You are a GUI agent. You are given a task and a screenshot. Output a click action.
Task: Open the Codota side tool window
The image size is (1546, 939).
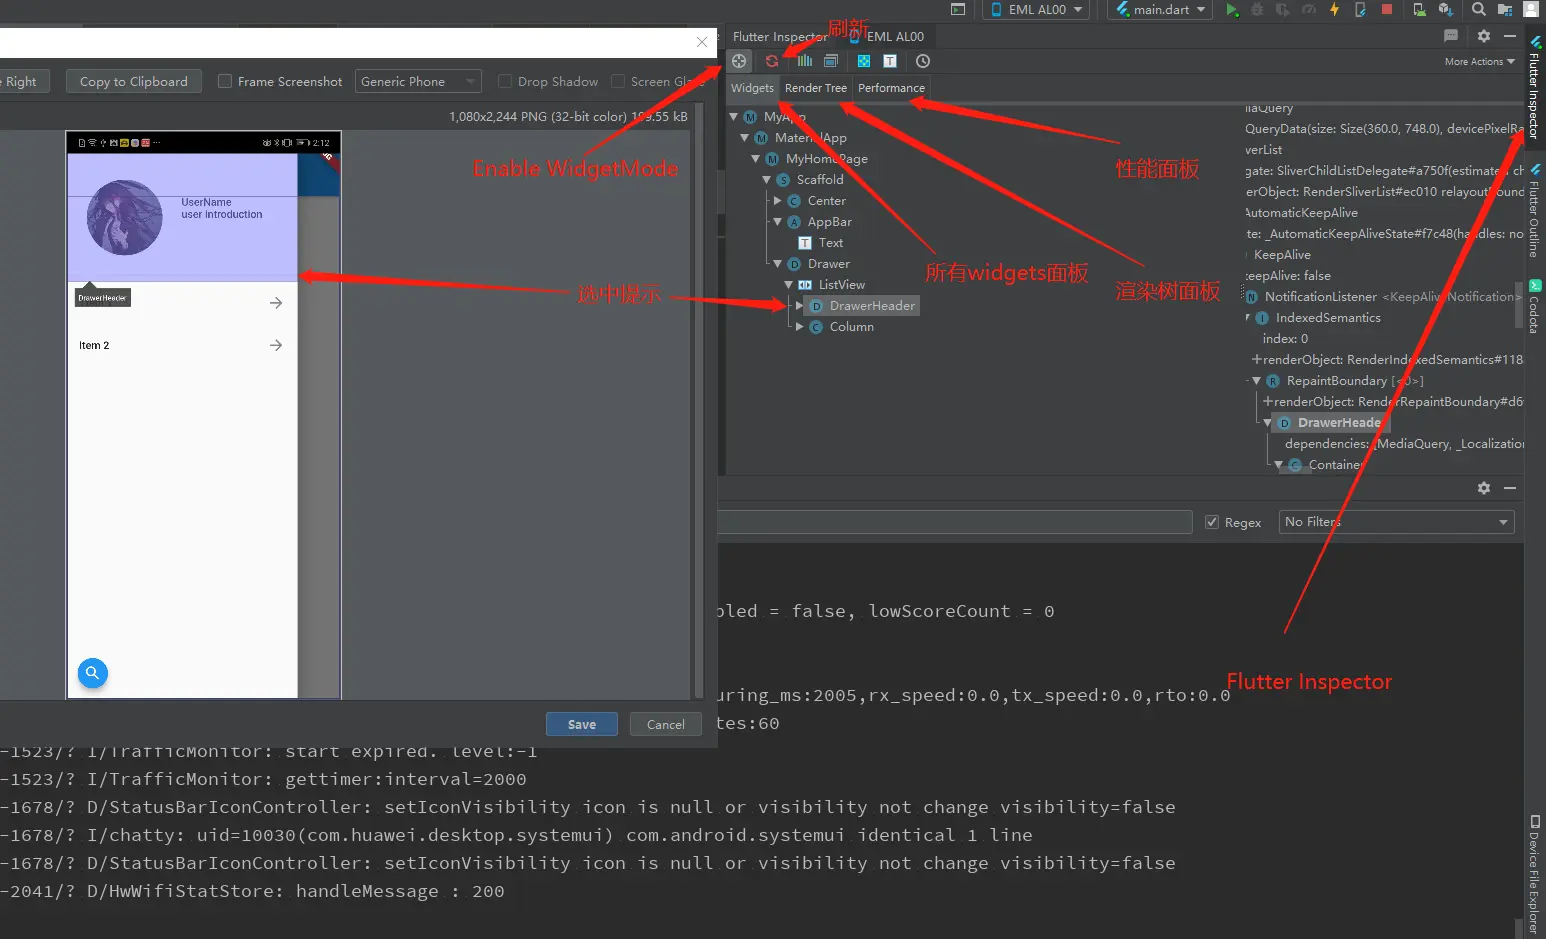[1535, 306]
